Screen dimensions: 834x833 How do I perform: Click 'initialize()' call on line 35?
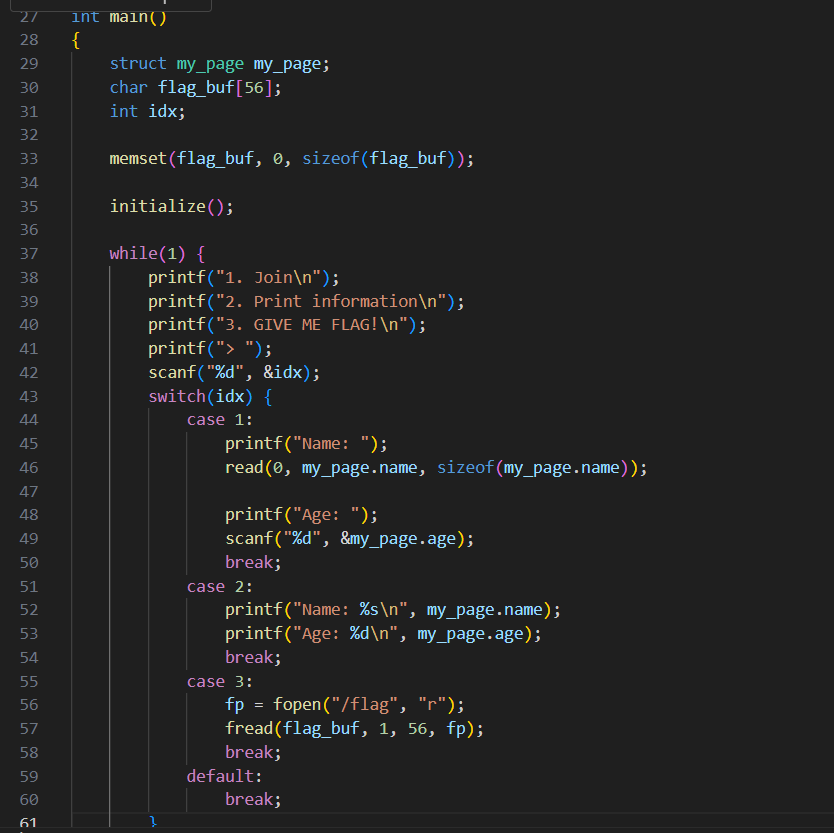[x=166, y=206]
